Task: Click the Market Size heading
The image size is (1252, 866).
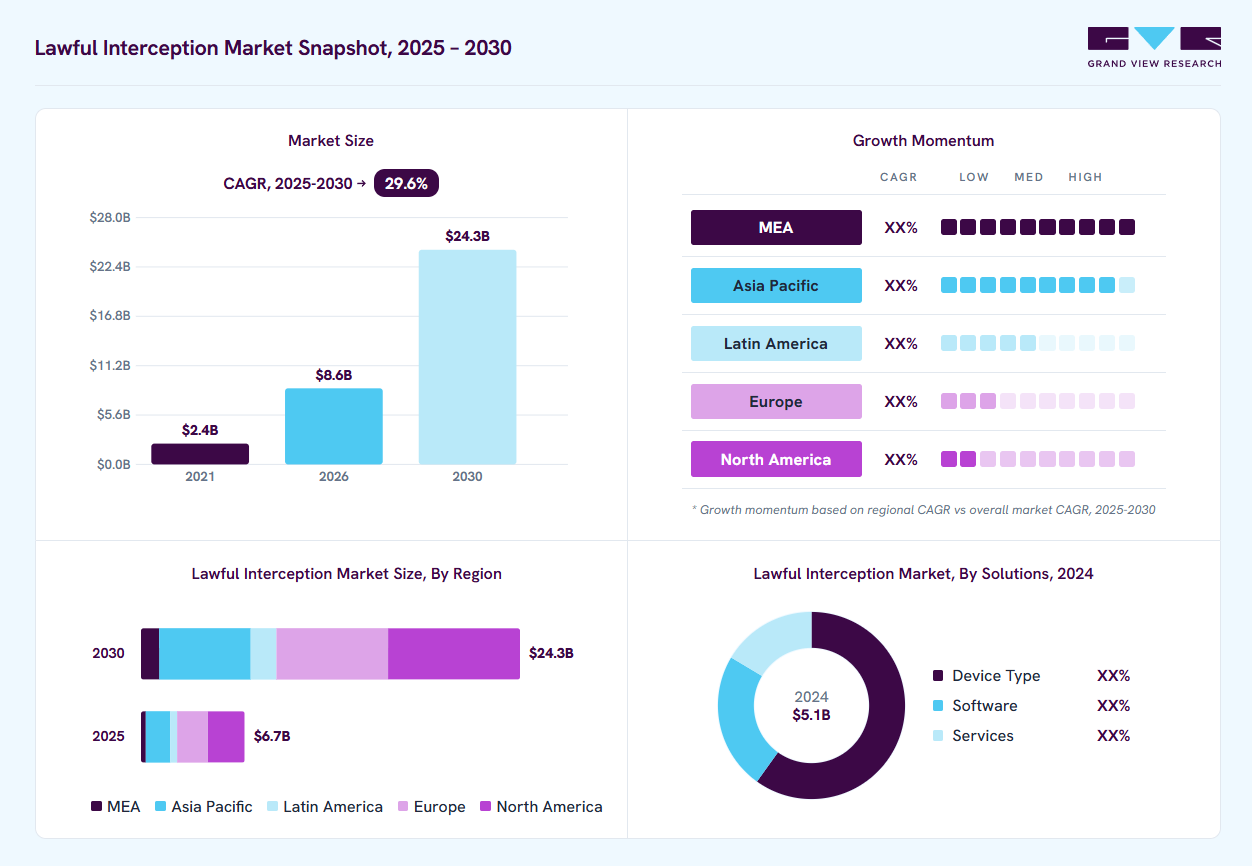Action: tap(331, 141)
